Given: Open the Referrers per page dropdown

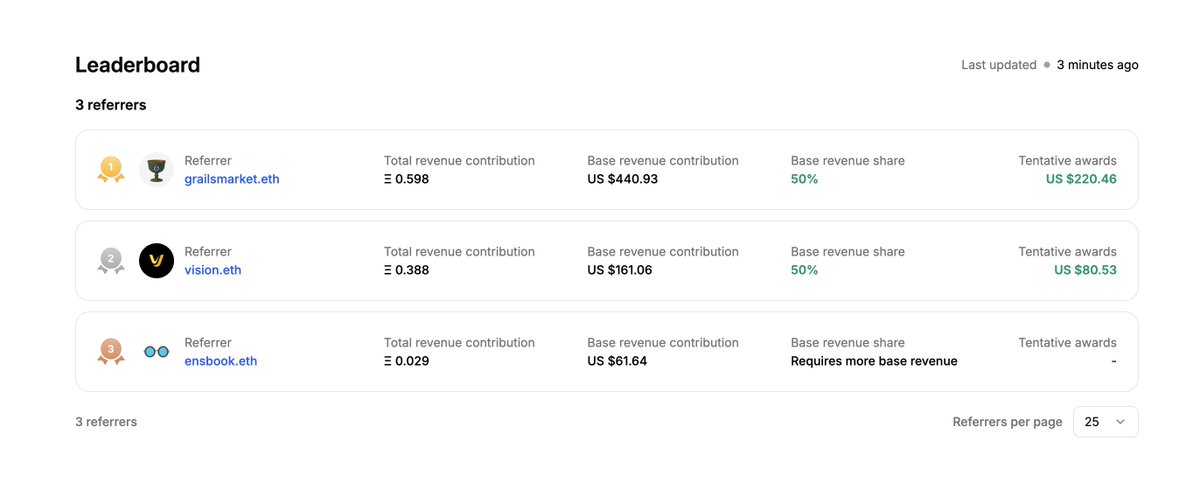Looking at the screenshot, I should [x=1105, y=422].
